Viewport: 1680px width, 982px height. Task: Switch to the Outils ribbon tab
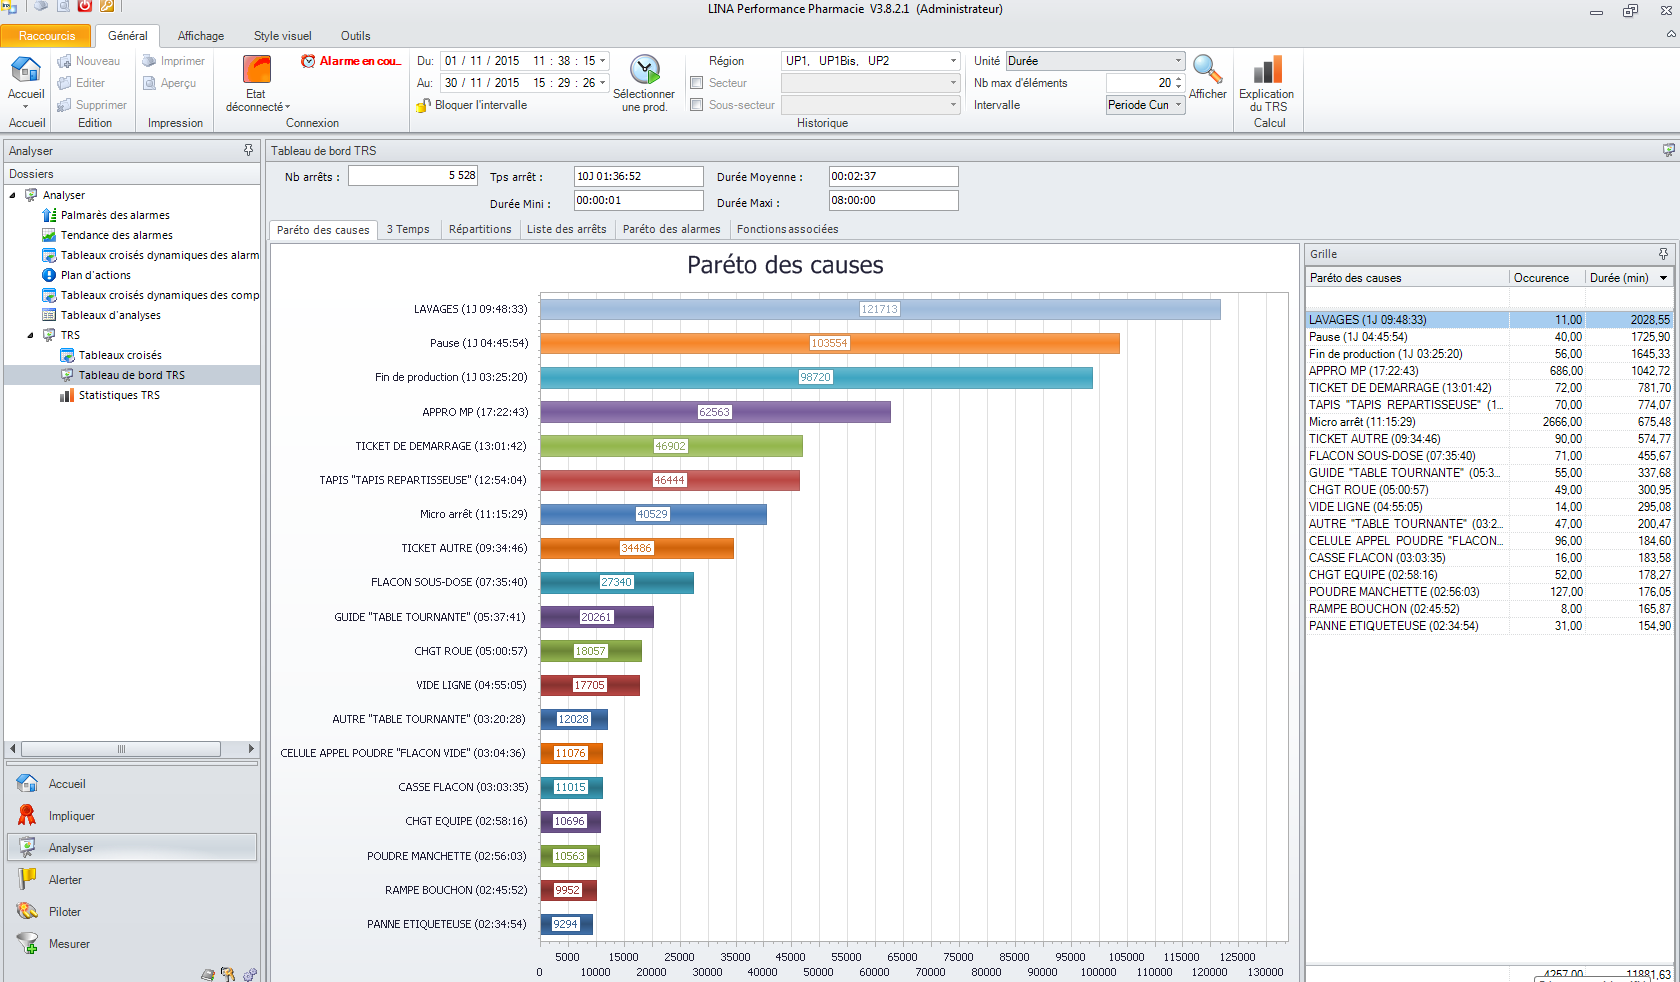coord(355,36)
